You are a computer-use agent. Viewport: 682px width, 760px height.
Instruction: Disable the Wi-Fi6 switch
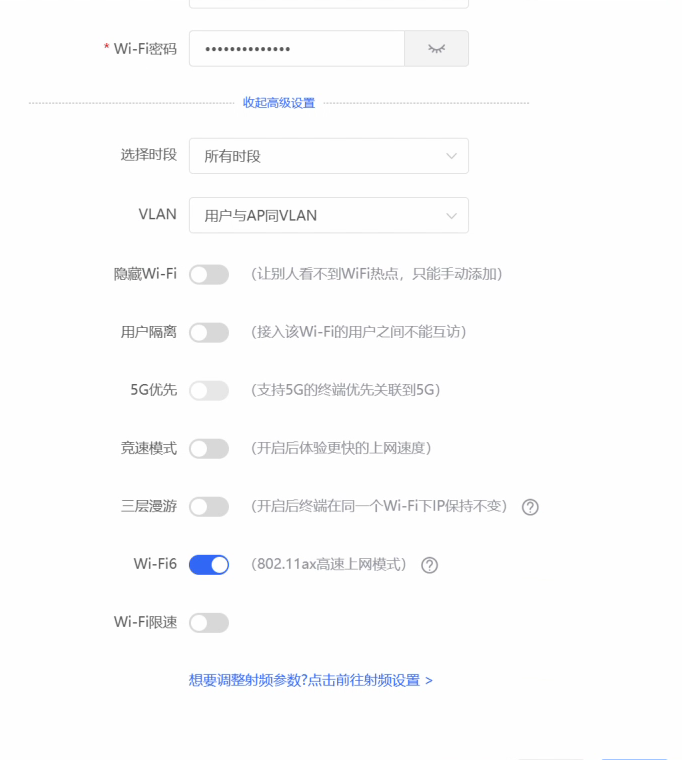point(209,565)
